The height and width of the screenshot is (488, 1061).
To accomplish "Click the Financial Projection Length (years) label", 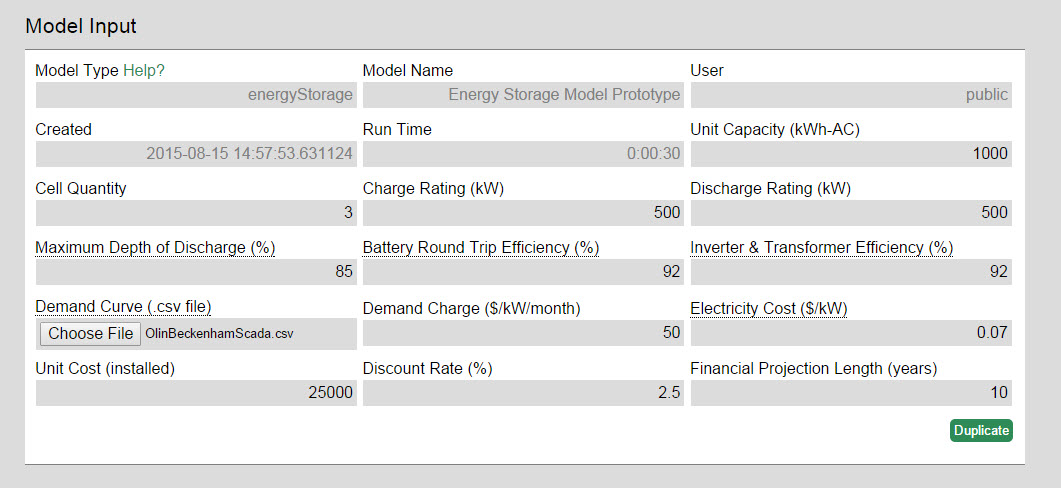I will point(814,369).
